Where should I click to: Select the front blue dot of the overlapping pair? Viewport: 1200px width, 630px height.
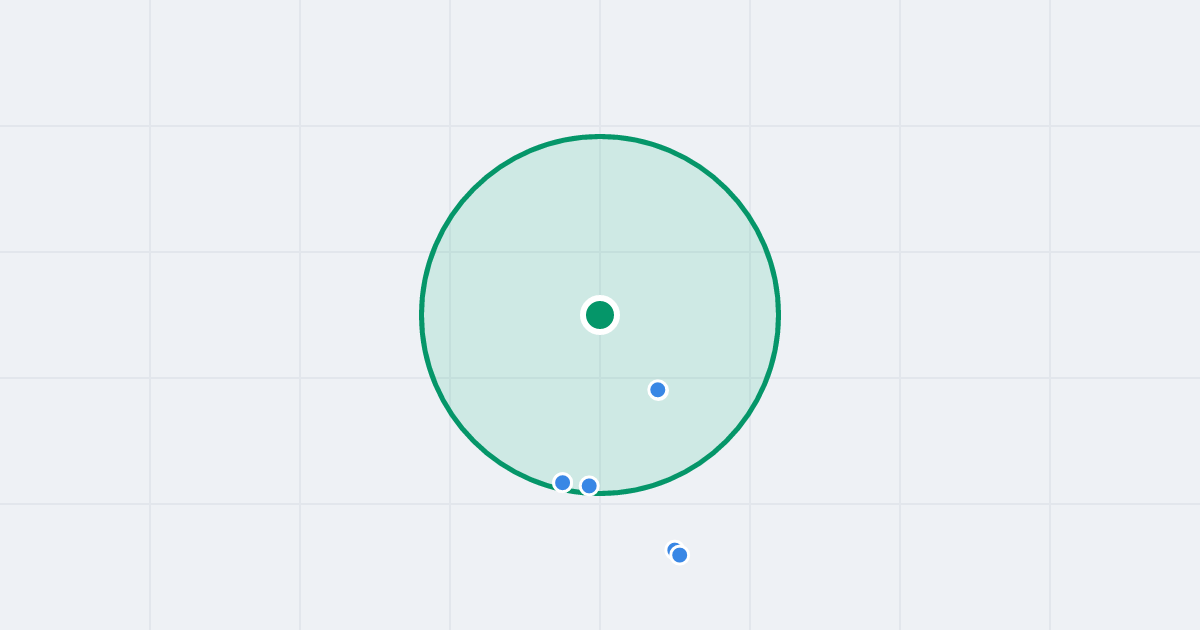[x=680, y=555]
